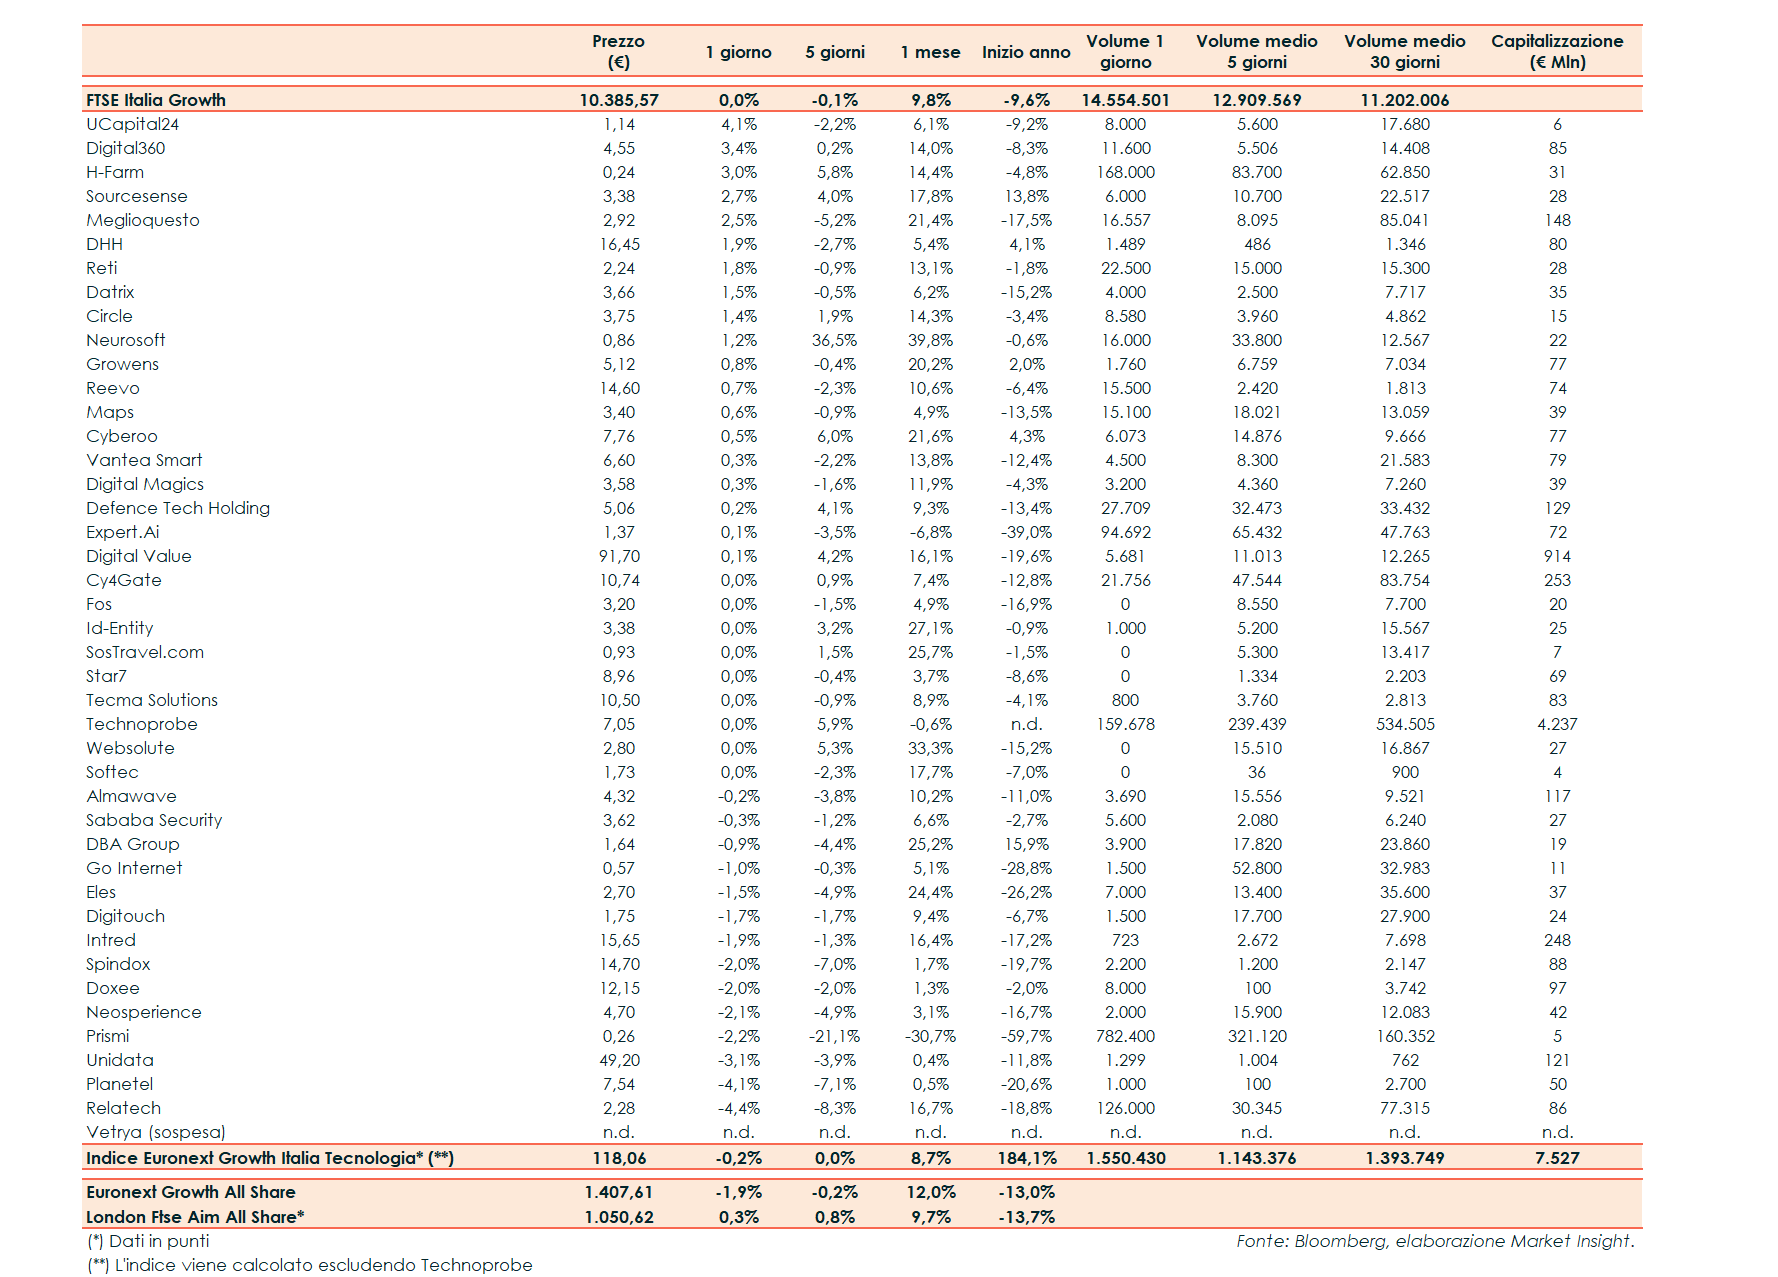The image size is (1778, 1277).
Task: Select the "Defence Tech Holding" row name
Action: [178, 508]
